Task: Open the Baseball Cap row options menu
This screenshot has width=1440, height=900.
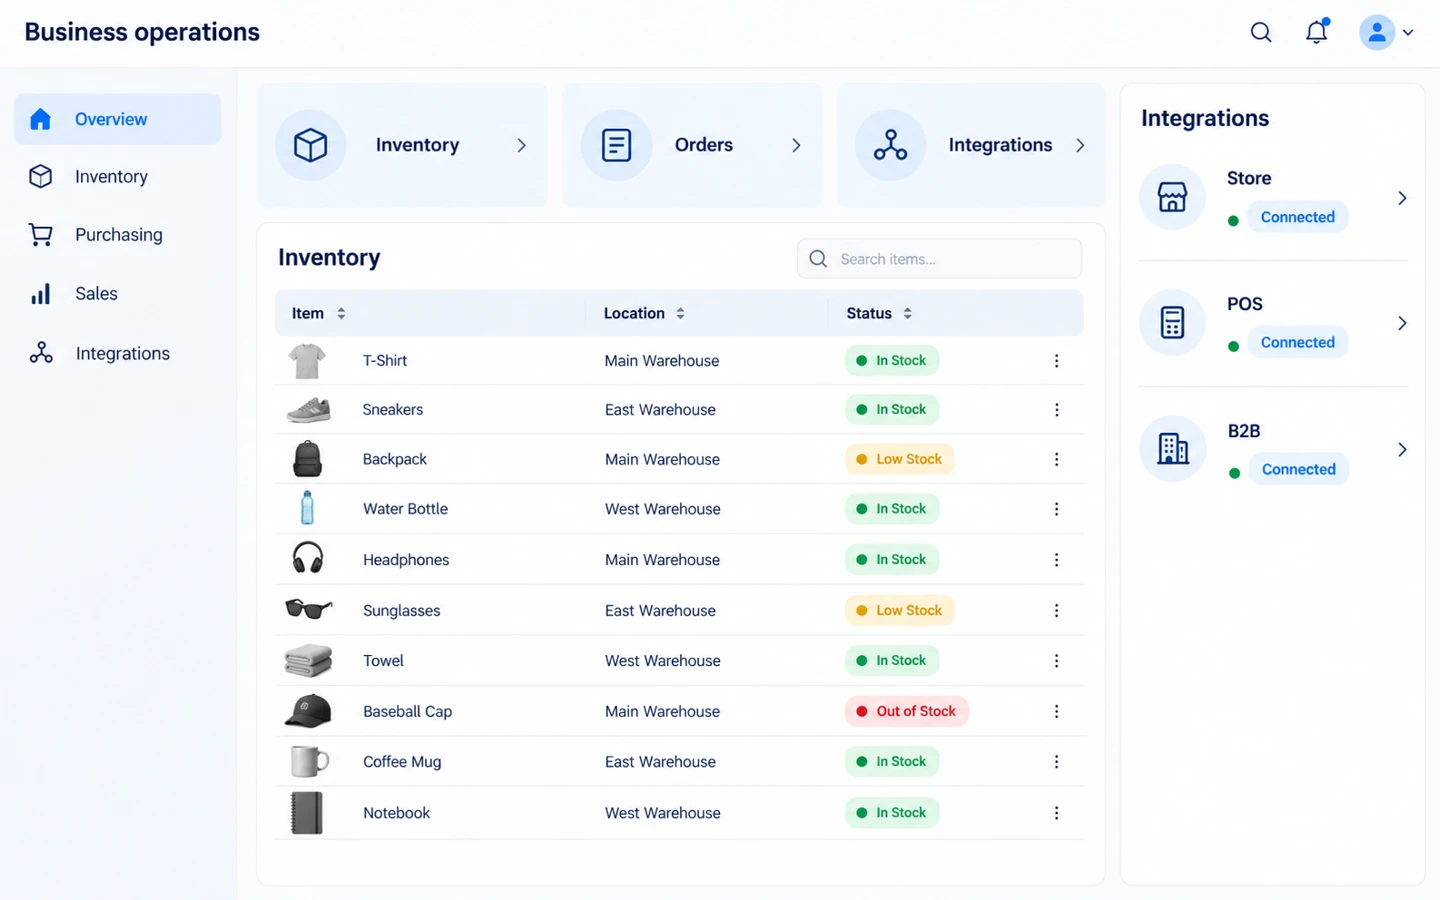Action: click(1056, 711)
